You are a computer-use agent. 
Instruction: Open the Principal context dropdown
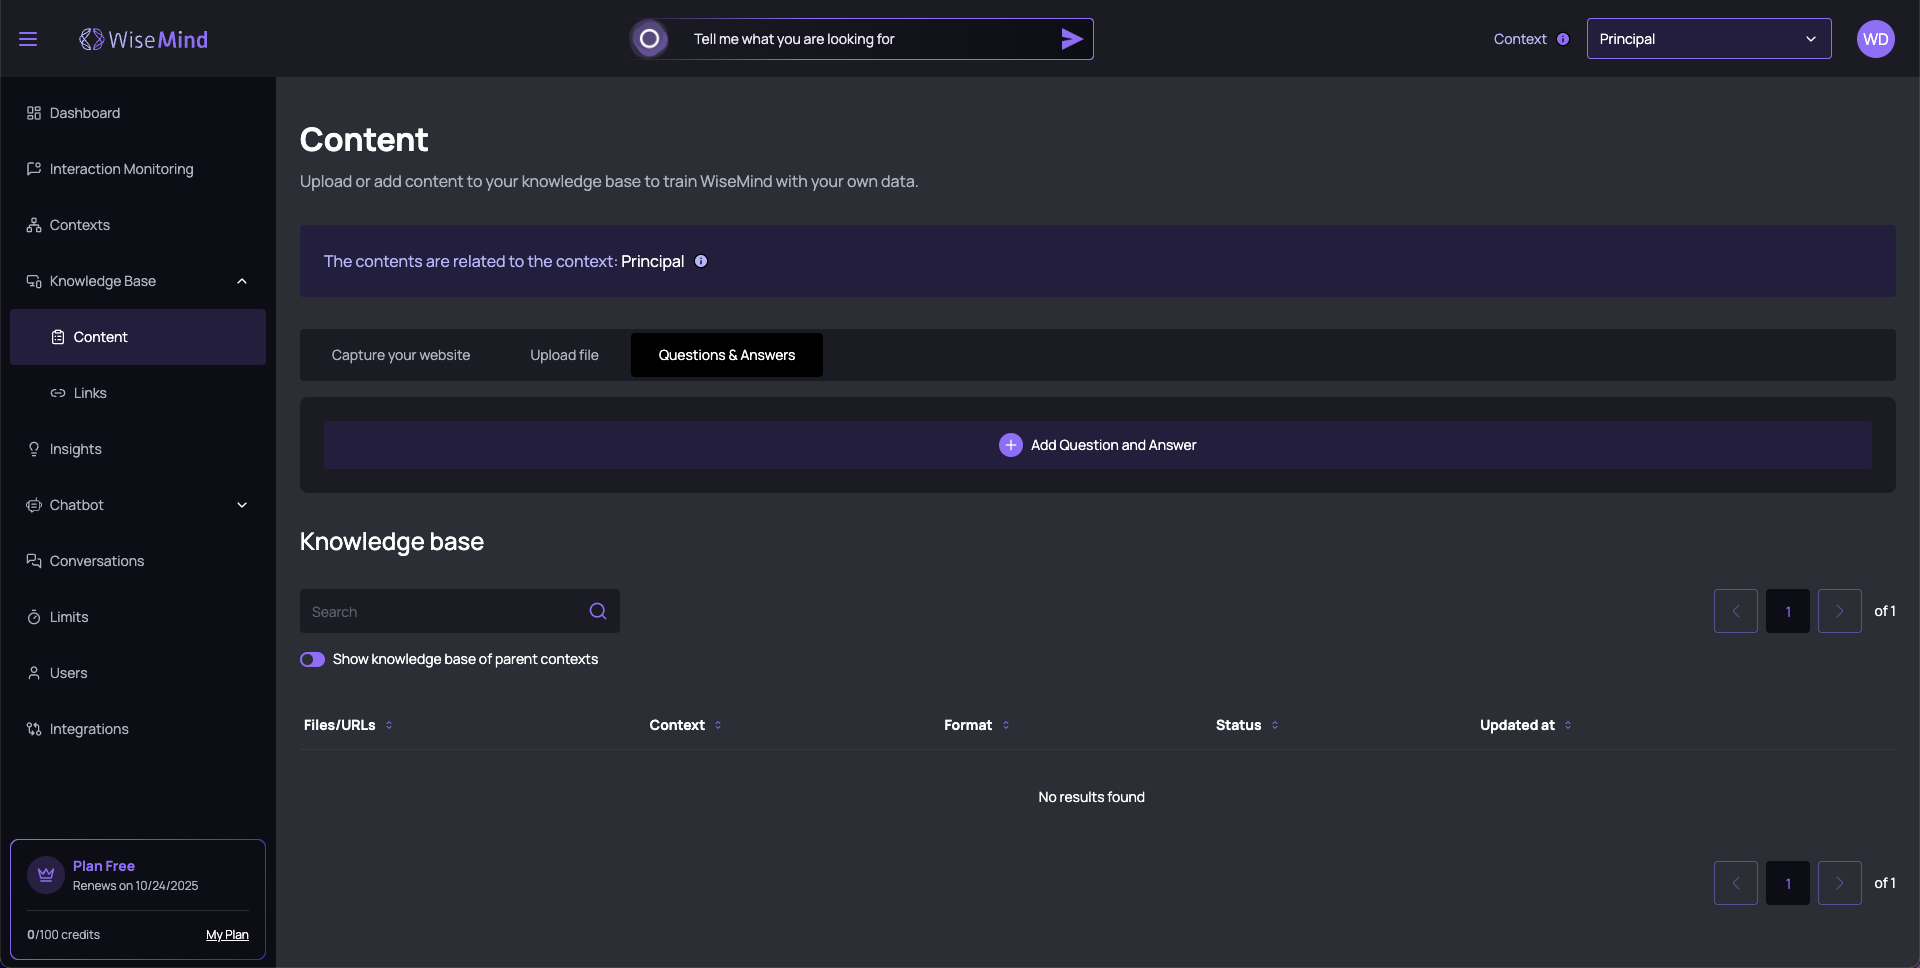(1708, 39)
